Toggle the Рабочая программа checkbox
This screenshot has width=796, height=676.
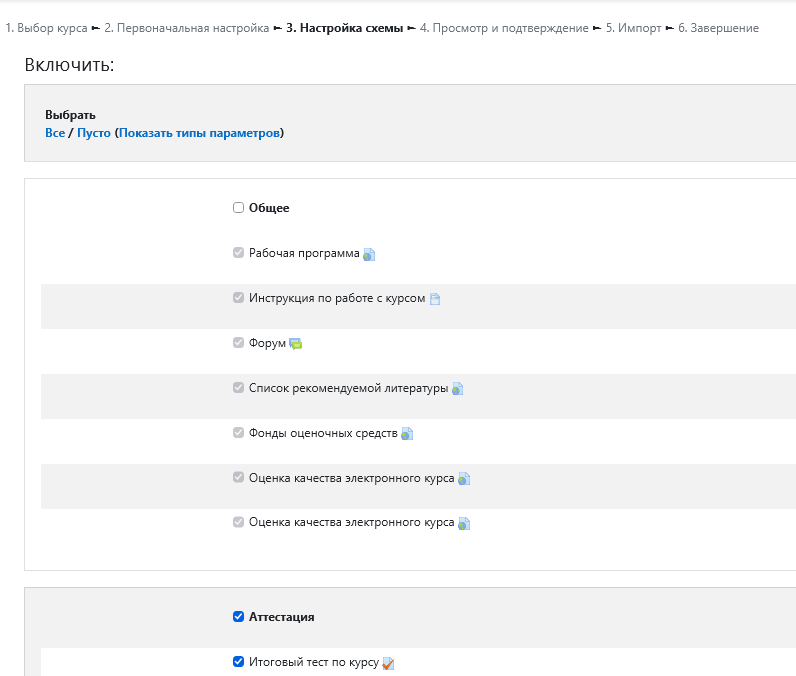(x=238, y=253)
